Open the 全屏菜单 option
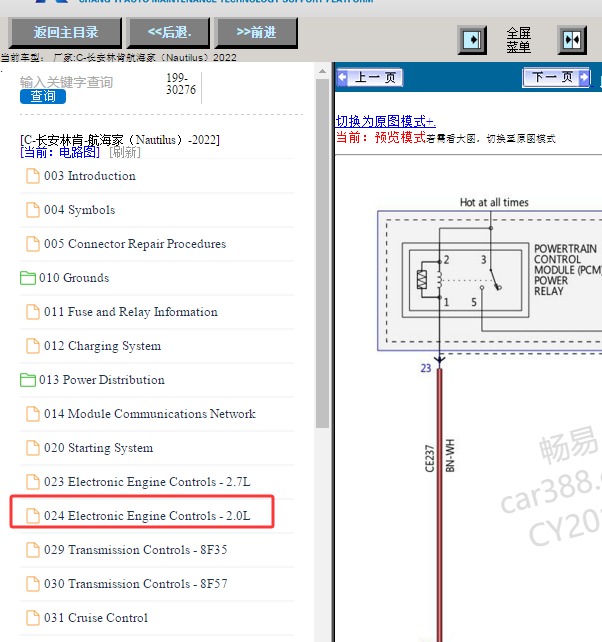The height and width of the screenshot is (642, 602). [x=518, y=40]
